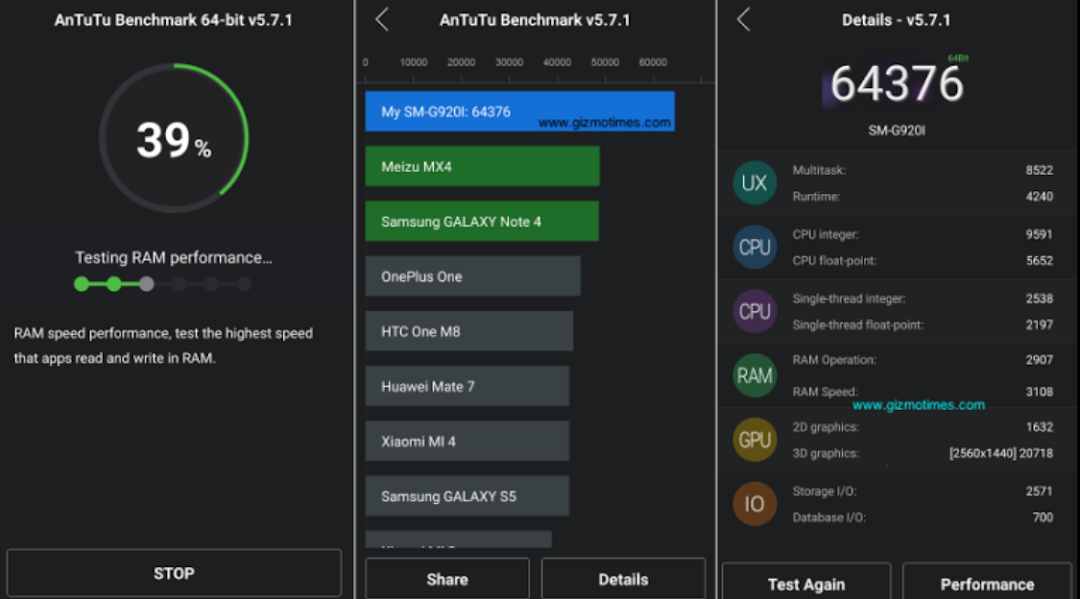Click Database I/O score 700
Image resolution: width=1080 pixels, height=599 pixels.
point(1042,517)
